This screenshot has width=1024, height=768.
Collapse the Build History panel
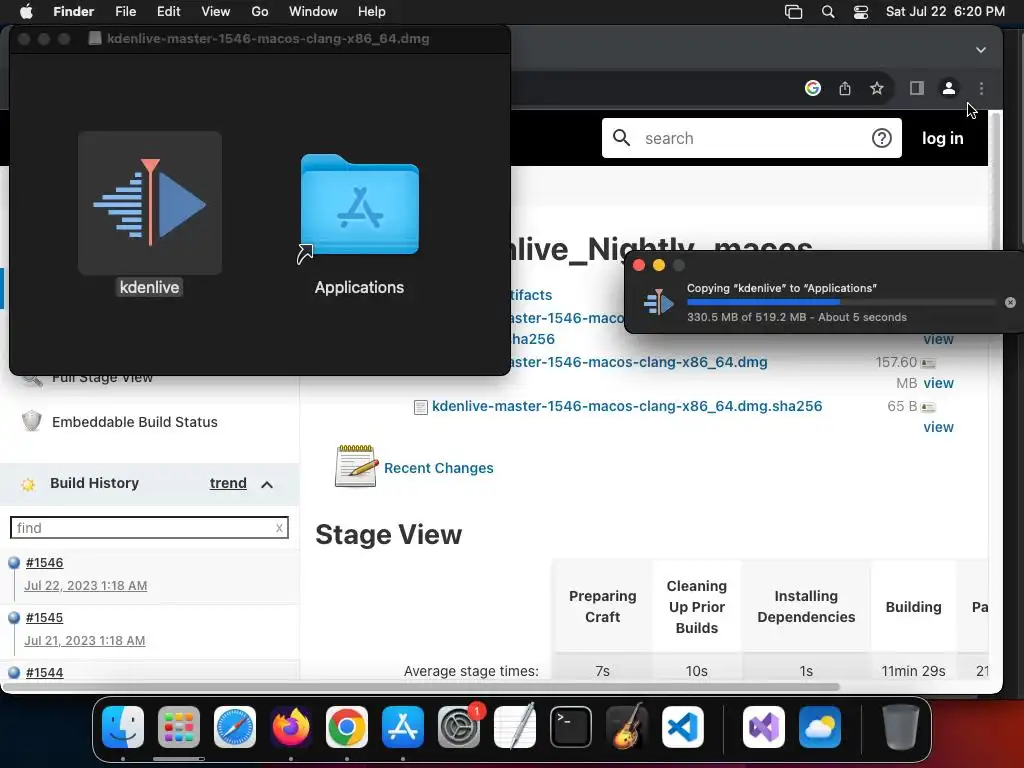[x=266, y=485]
